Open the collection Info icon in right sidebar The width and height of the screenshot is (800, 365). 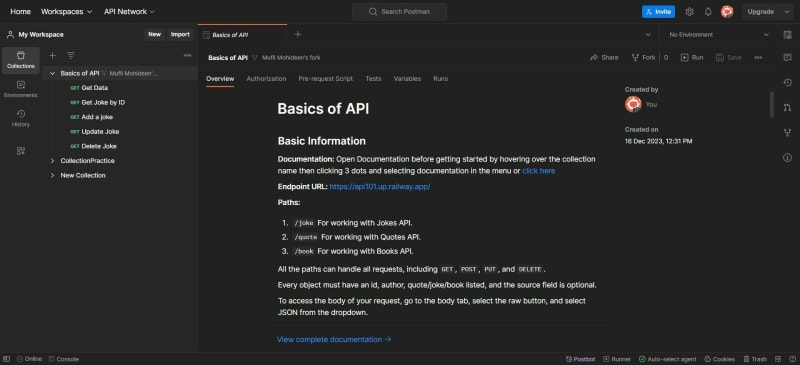(x=787, y=158)
